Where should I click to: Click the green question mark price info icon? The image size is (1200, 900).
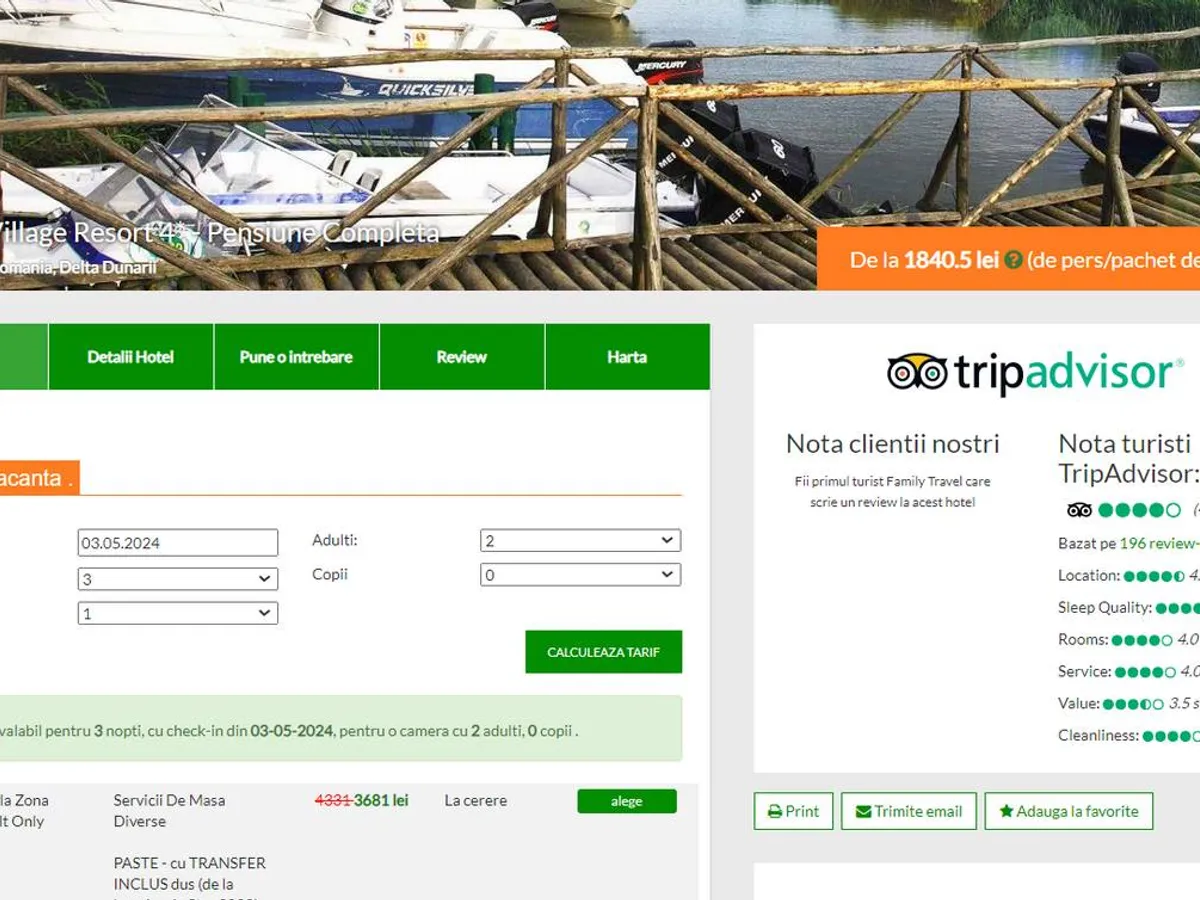[1013, 260]
